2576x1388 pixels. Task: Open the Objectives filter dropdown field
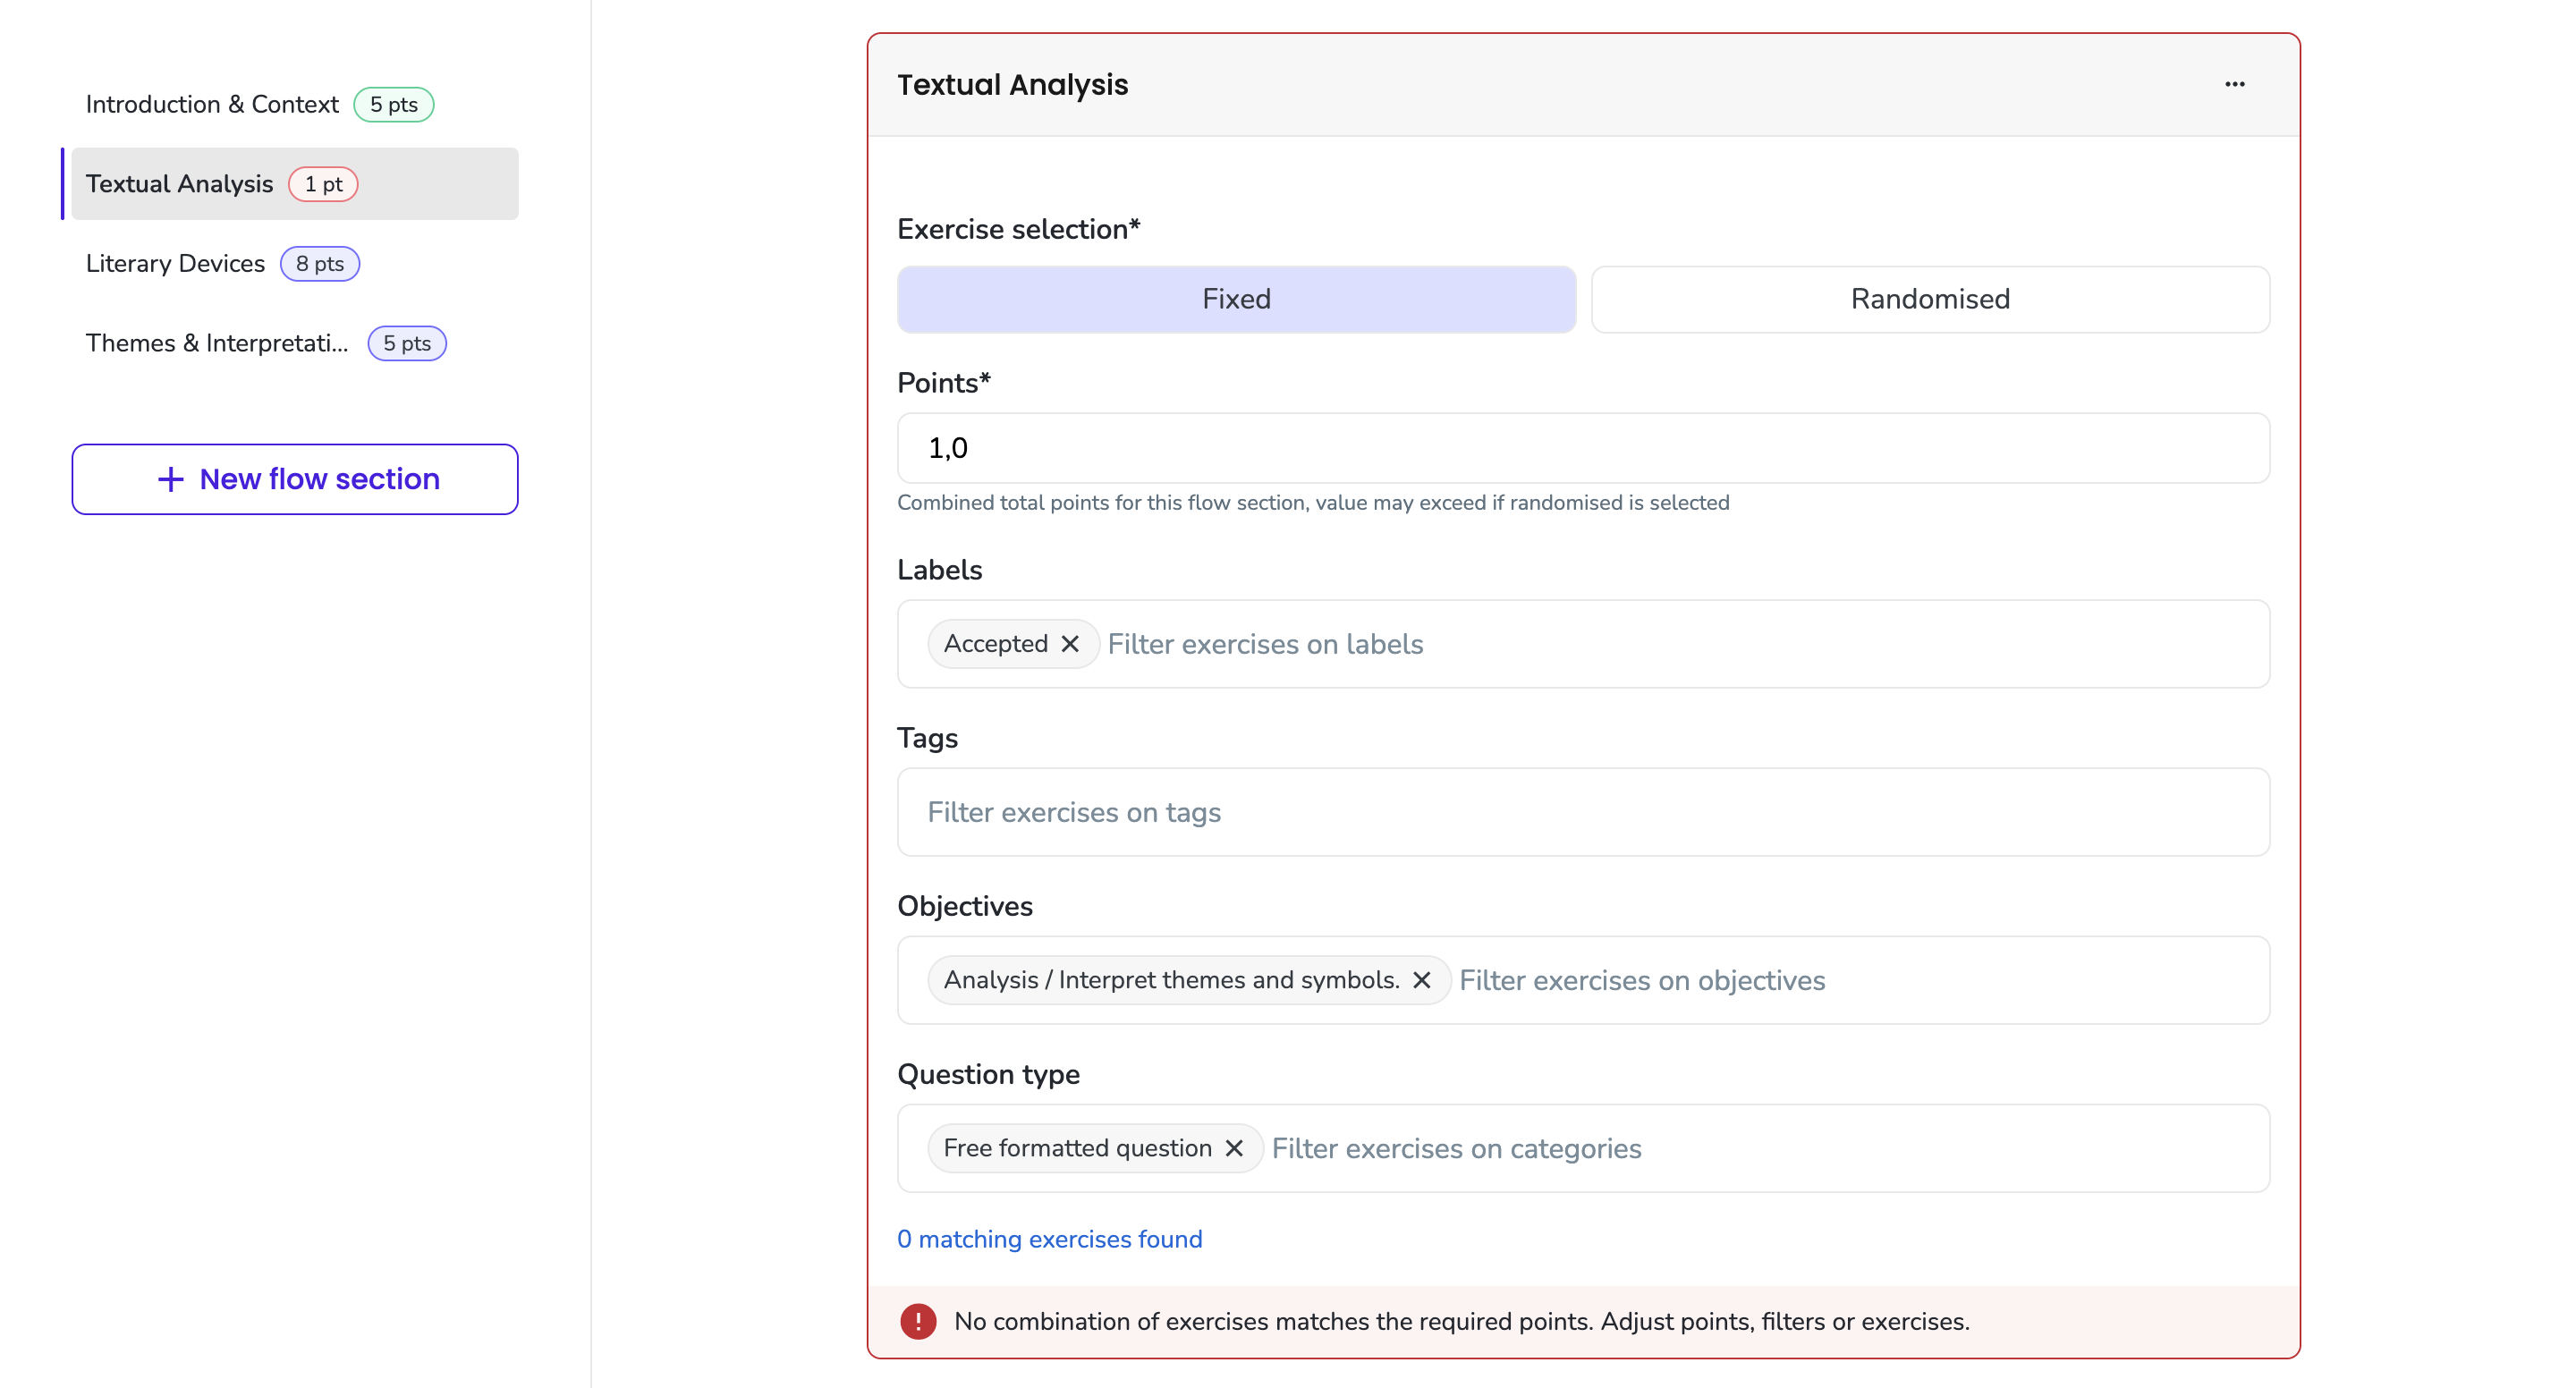pos(1583,980)
